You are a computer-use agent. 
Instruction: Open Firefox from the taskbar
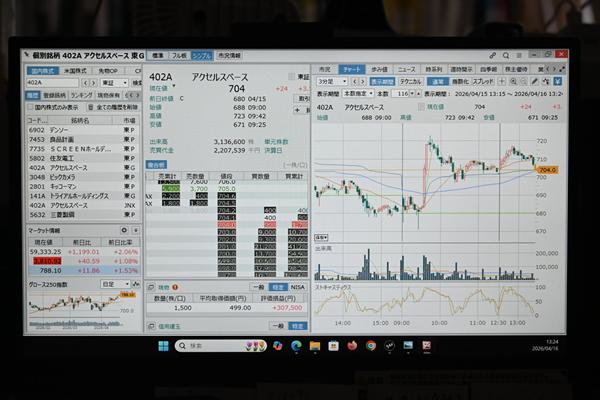[x=351, y=345]
